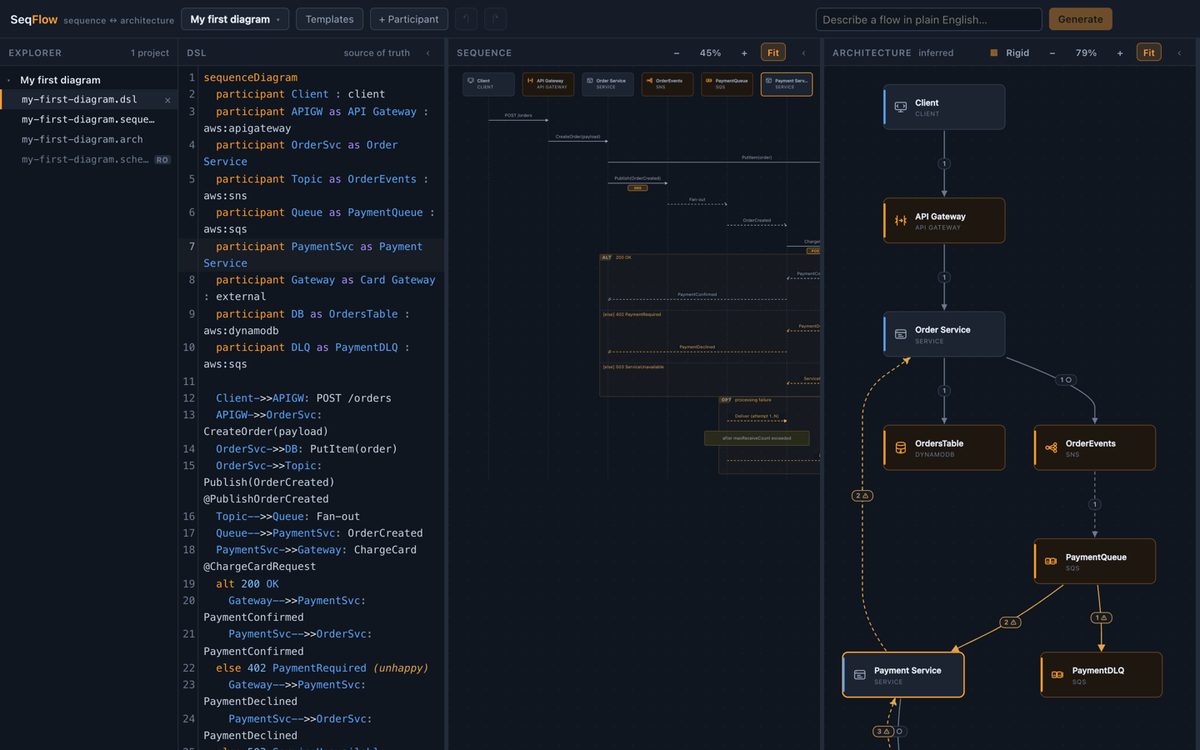Click the PaymentDLQ SQS icon
The width and height of the screenshot is (1200, 750).
1057,675
